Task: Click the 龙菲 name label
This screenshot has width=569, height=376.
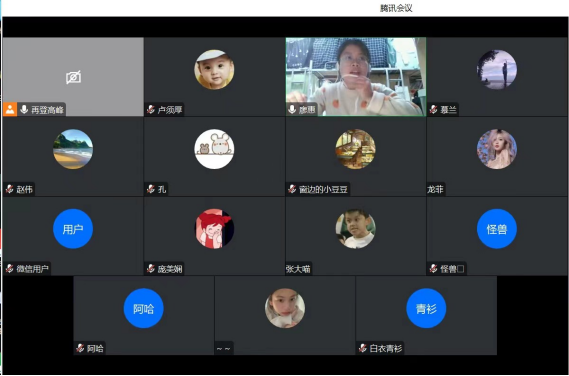Action: (435, 189)
